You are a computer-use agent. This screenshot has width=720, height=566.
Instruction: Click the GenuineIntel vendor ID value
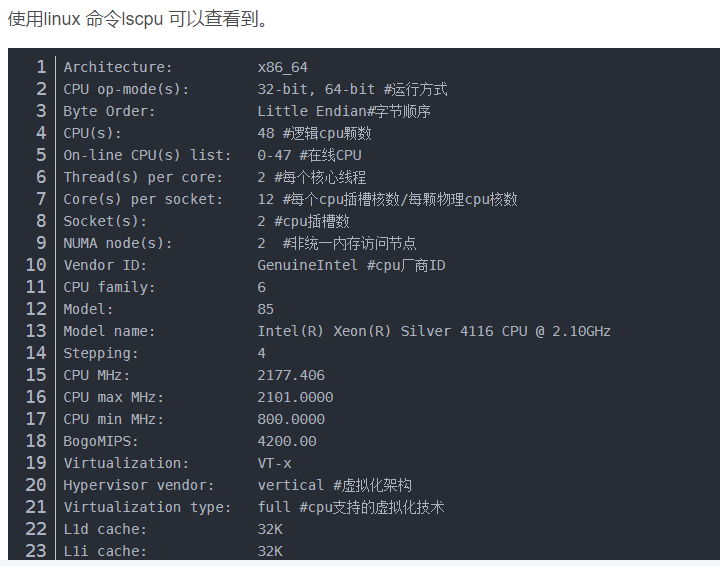(x=307, y=266)
